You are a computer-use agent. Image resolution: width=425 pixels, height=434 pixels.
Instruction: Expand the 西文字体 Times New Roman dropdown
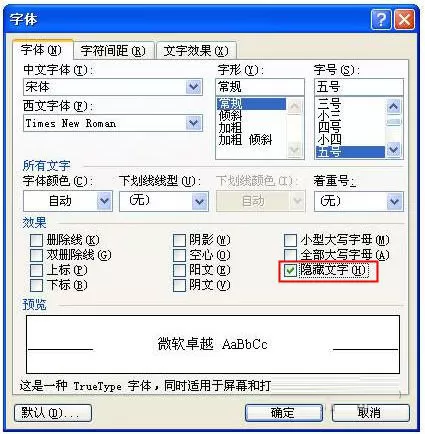tap(194, 123)
